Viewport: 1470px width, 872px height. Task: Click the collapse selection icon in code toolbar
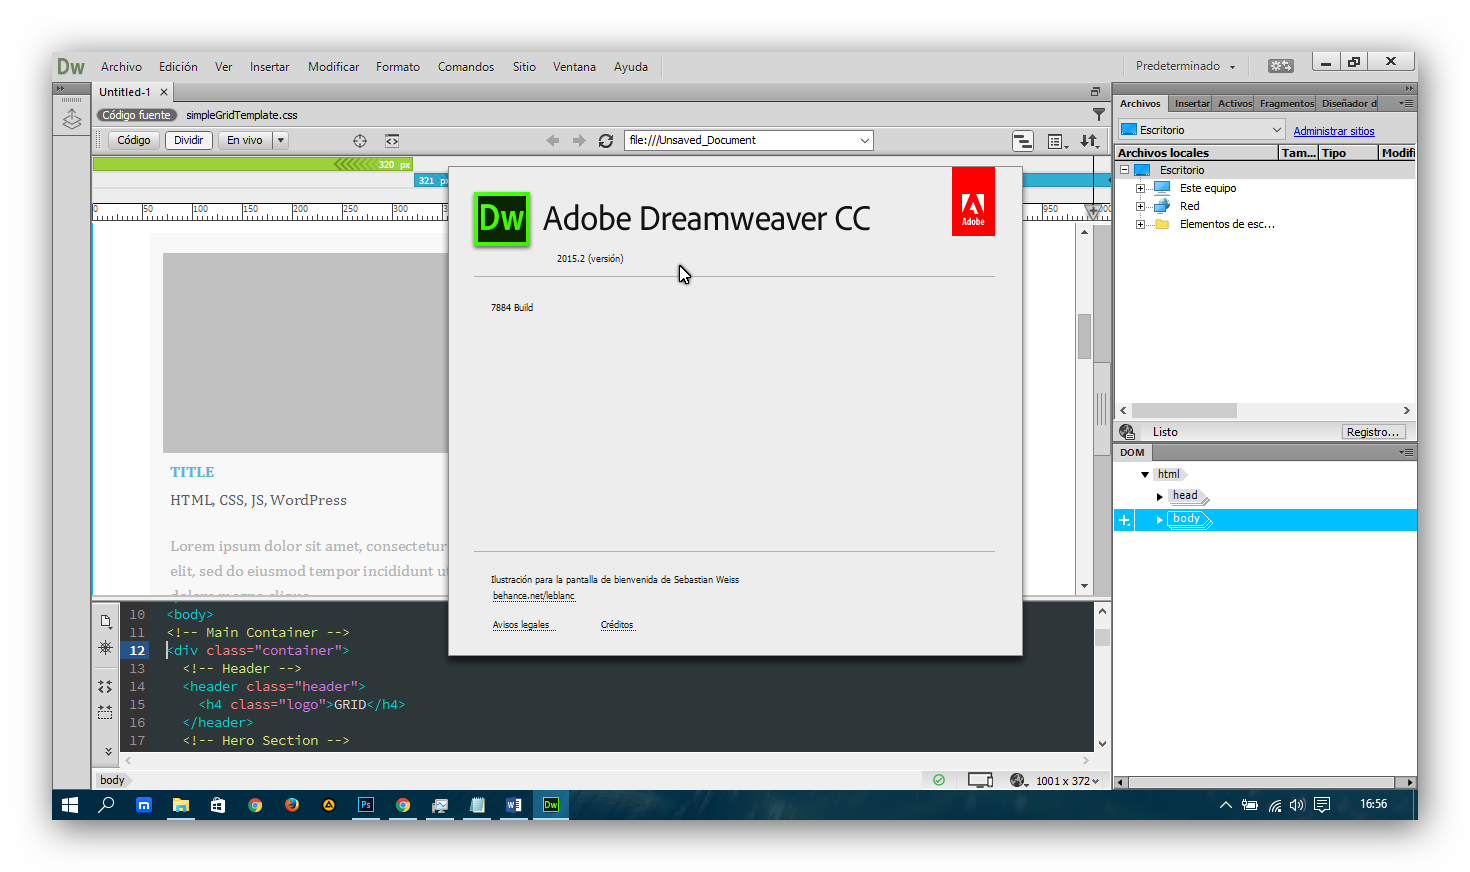(106, 712)
